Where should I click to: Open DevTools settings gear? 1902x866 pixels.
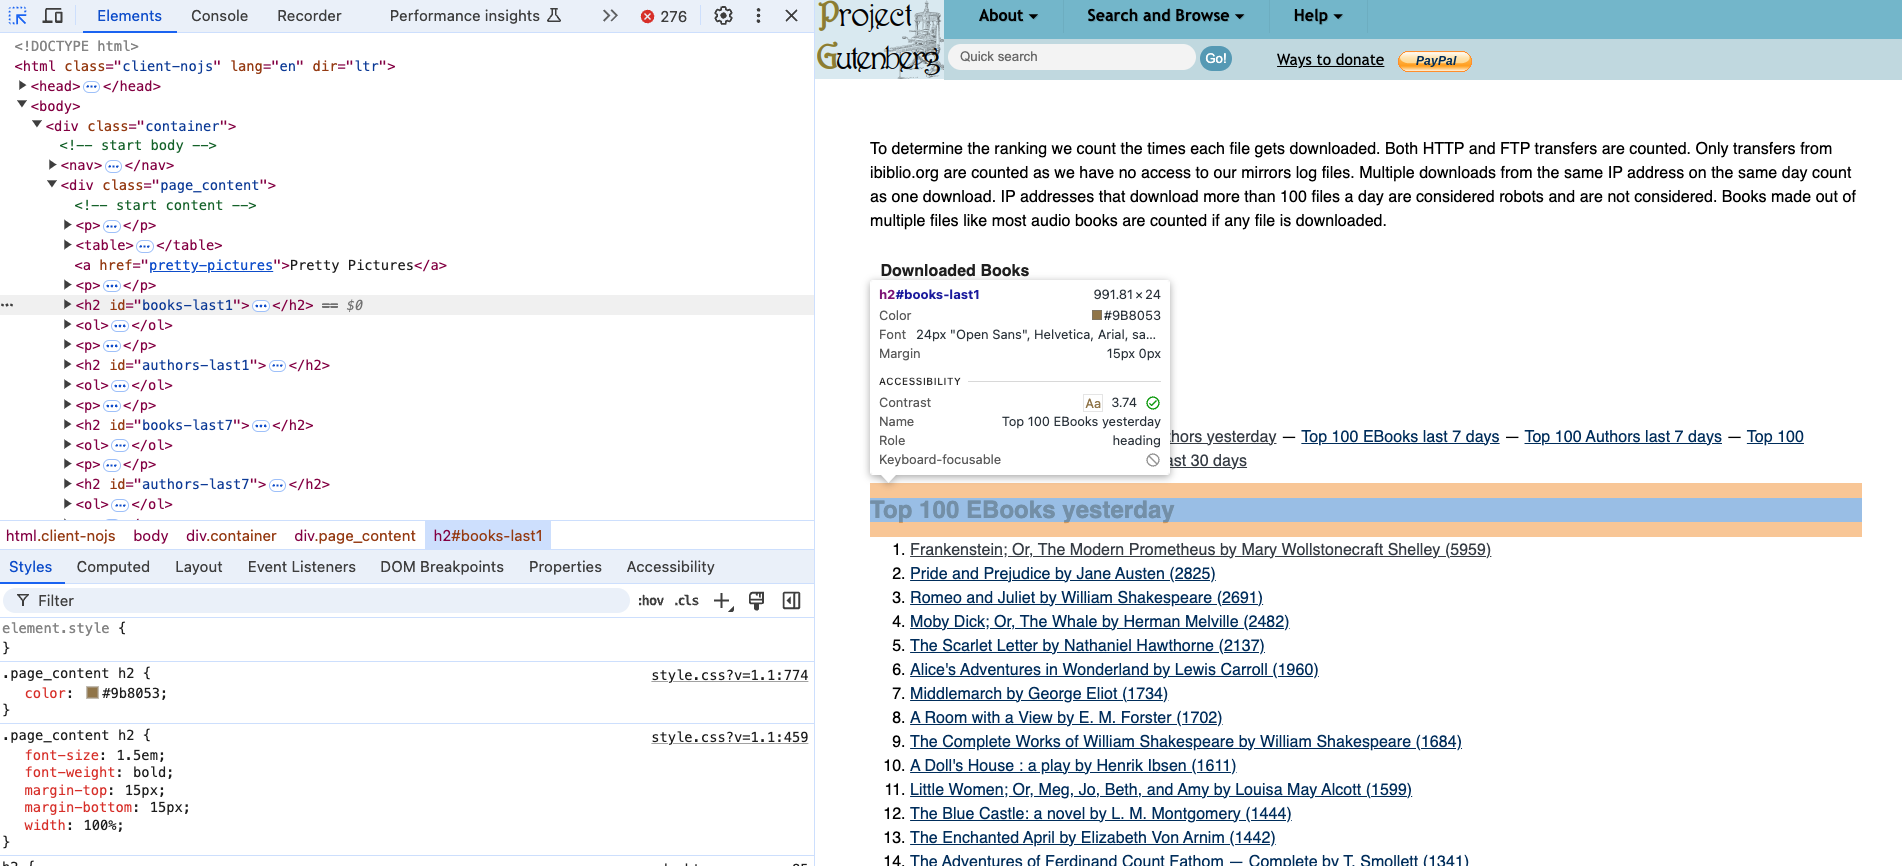coord(723,16)
